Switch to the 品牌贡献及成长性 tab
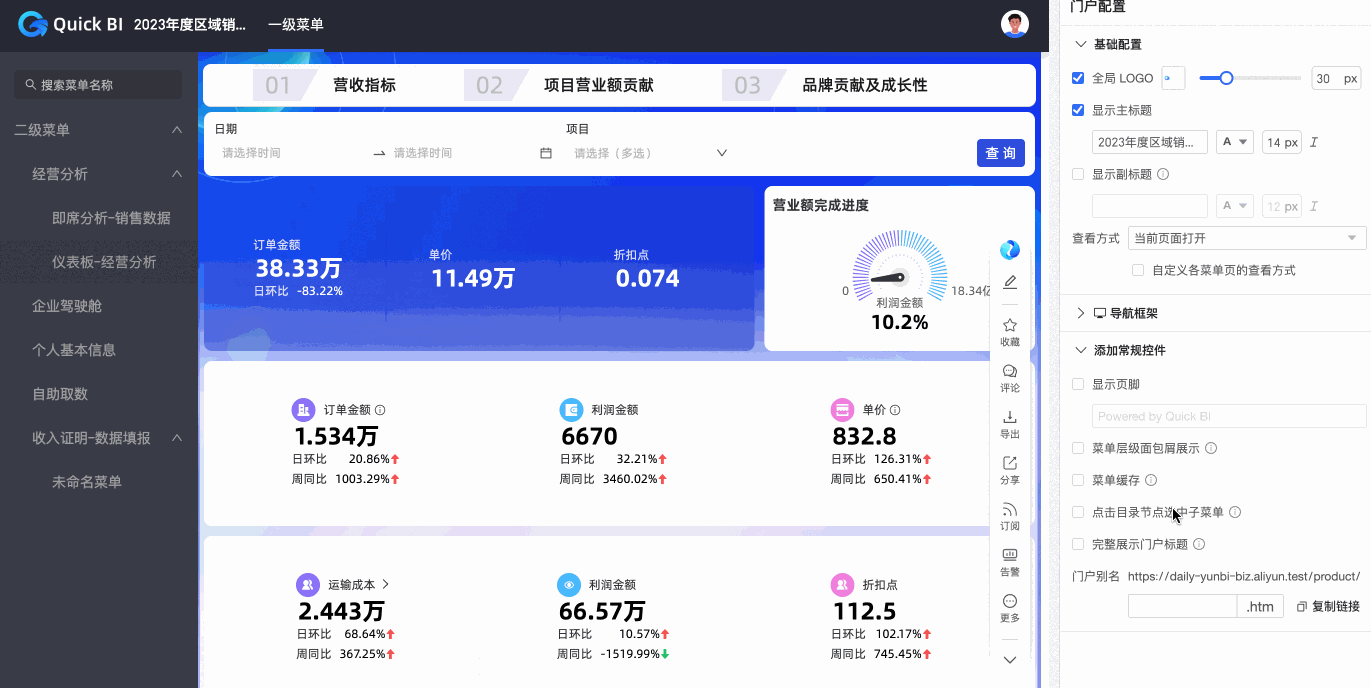Screen dimensions: 1371x688 tap(865, 85)
